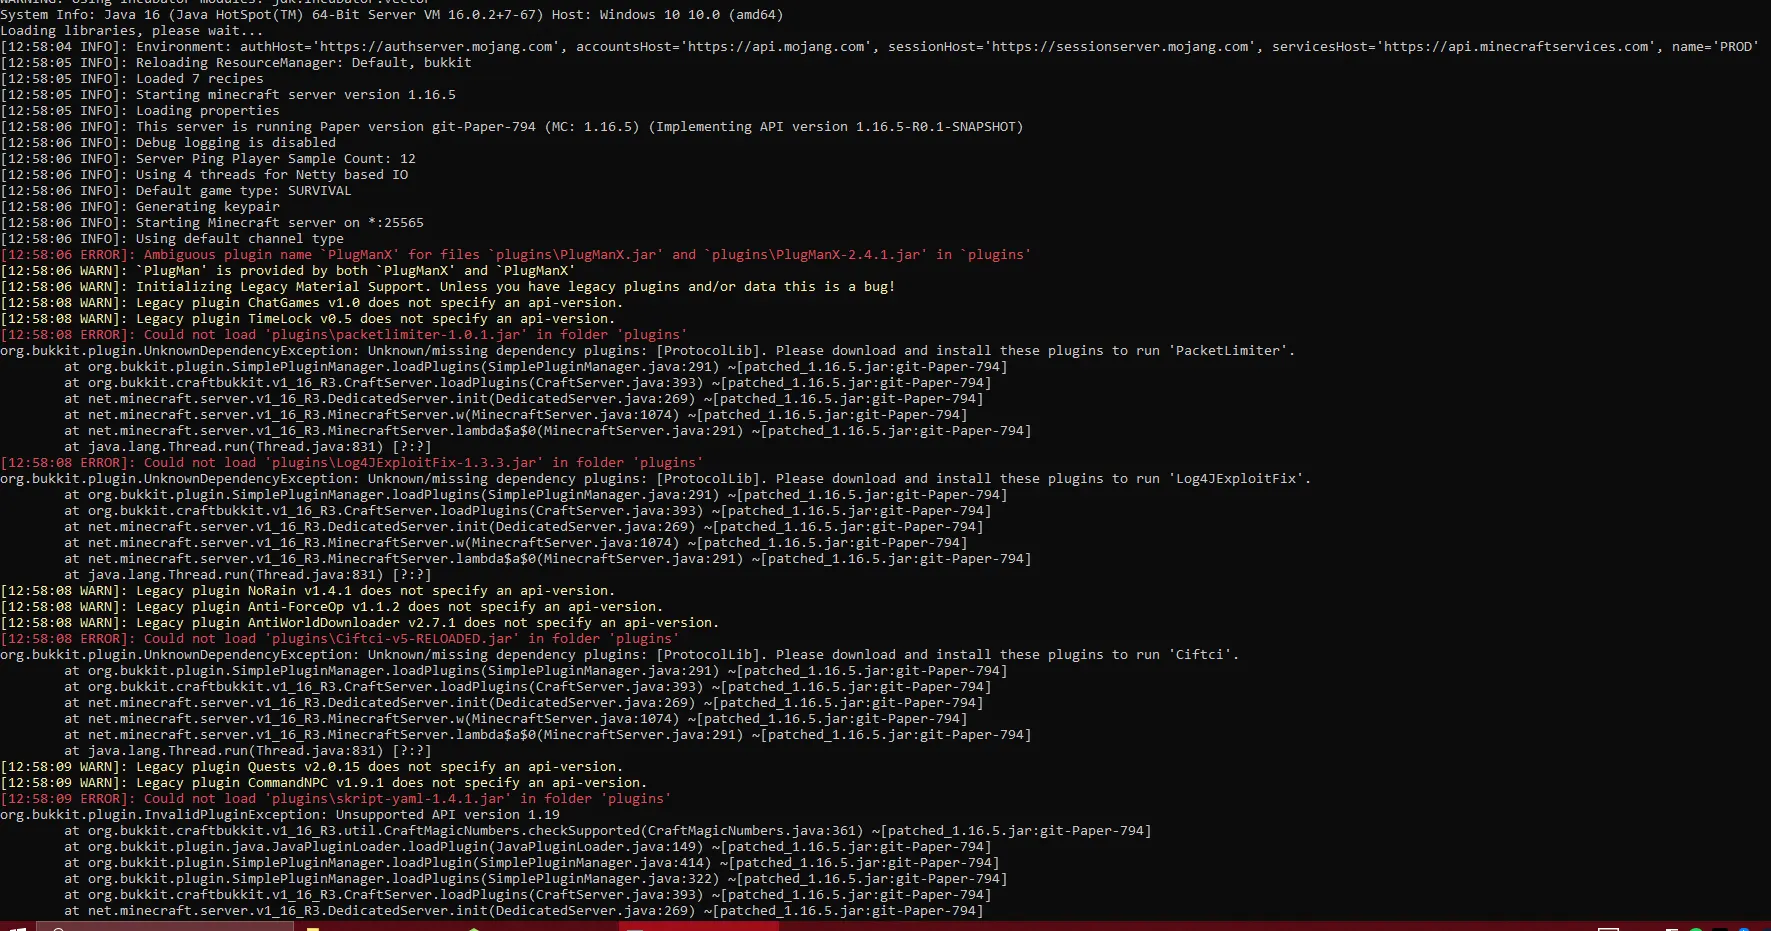Screen dimensions: 1771x931
Task: Click stack line 'SimplePluginManager.java:414'
Action: pos(532,863)
